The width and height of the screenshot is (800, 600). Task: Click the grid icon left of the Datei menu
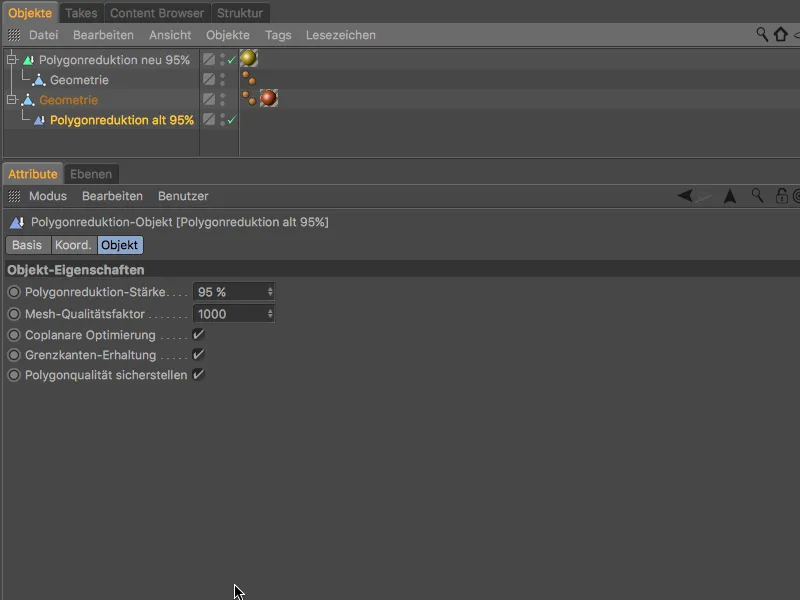[x=14, y=34]
